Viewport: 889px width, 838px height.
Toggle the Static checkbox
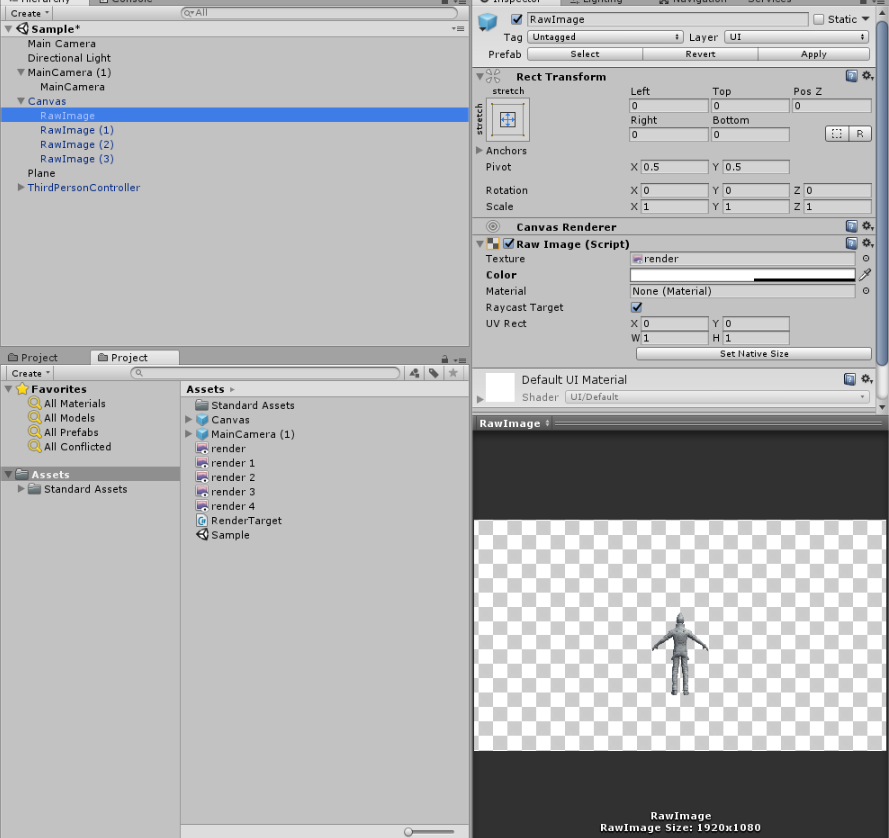click(818, 19)
